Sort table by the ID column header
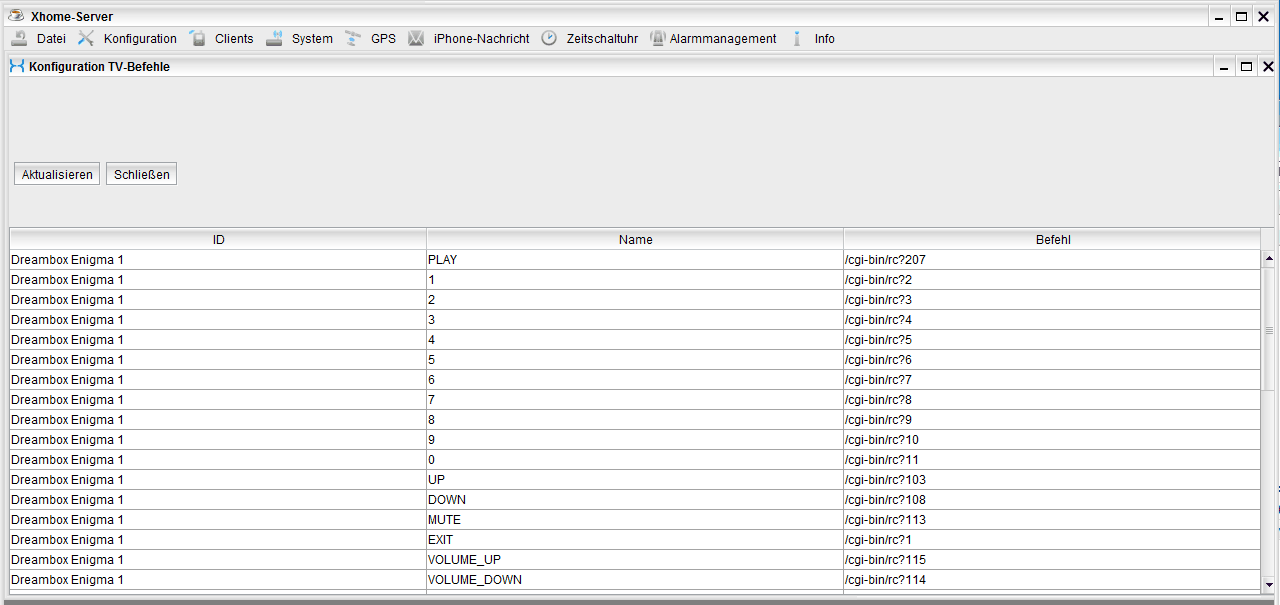Viewport: 1280px width, 605px height. tap(218, 240)
